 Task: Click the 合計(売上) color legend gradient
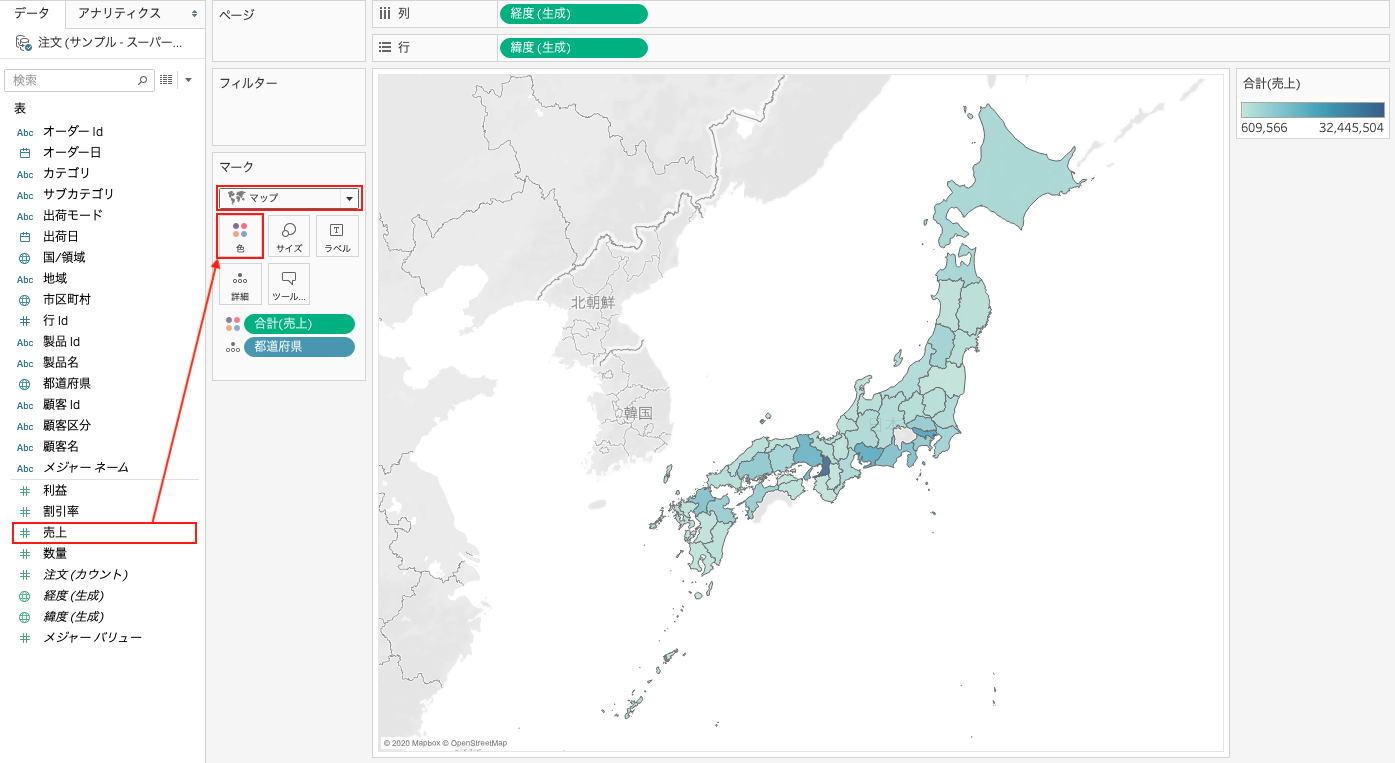1312,110
